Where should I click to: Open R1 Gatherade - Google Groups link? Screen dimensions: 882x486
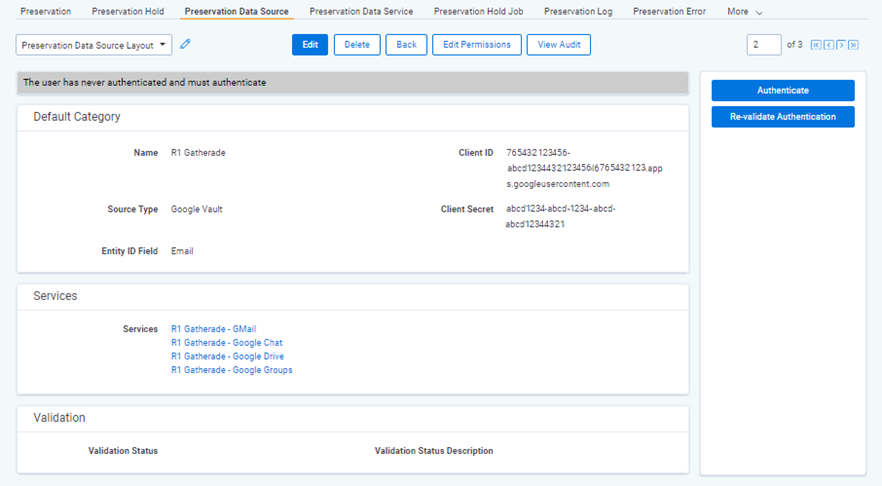coord(232,370)
